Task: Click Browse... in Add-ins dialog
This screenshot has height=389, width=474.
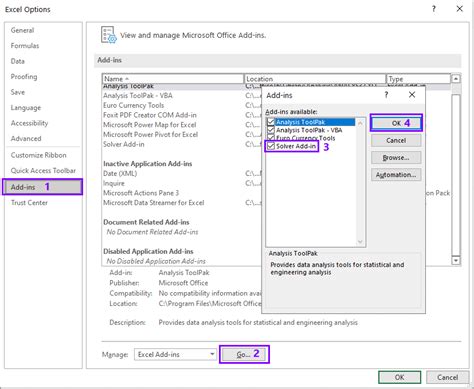Action: coord(396,158)
